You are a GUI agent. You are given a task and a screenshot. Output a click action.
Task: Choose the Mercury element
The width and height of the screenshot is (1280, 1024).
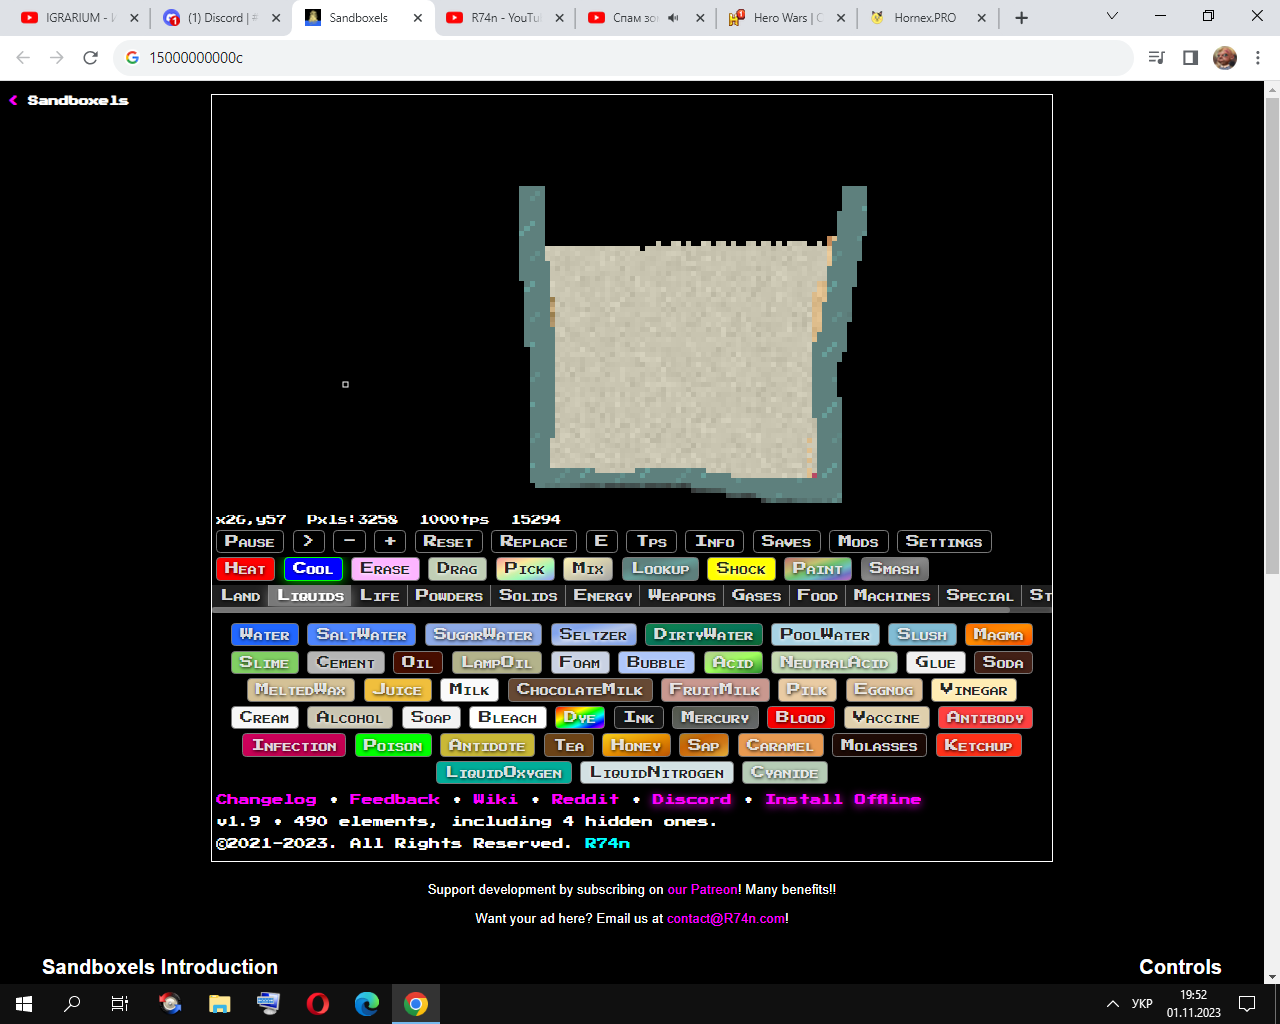(715, 718)
